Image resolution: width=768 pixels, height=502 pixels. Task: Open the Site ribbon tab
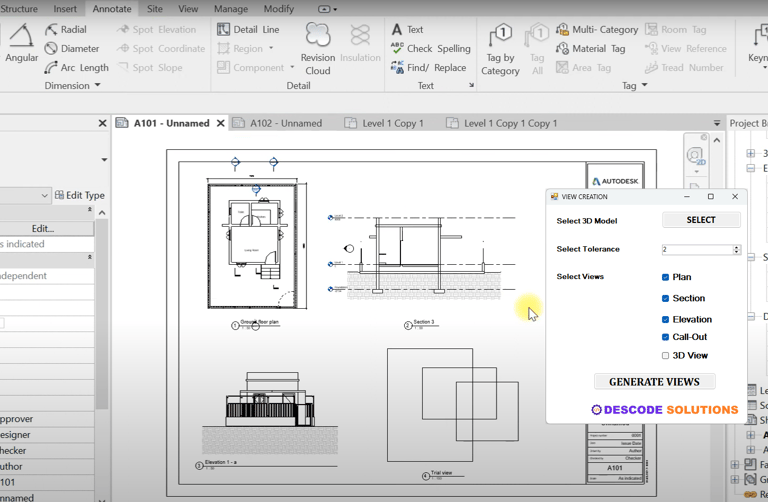click(x=154, y=9)
